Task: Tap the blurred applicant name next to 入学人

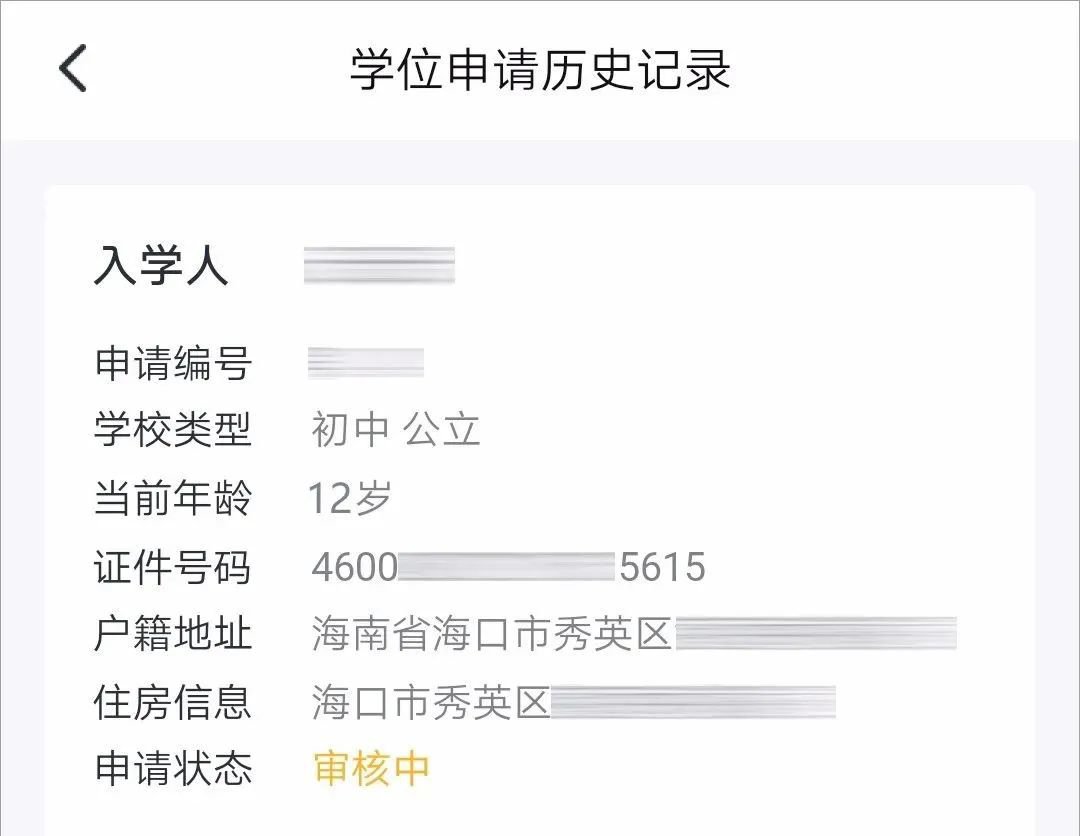Action: (379, 265)
